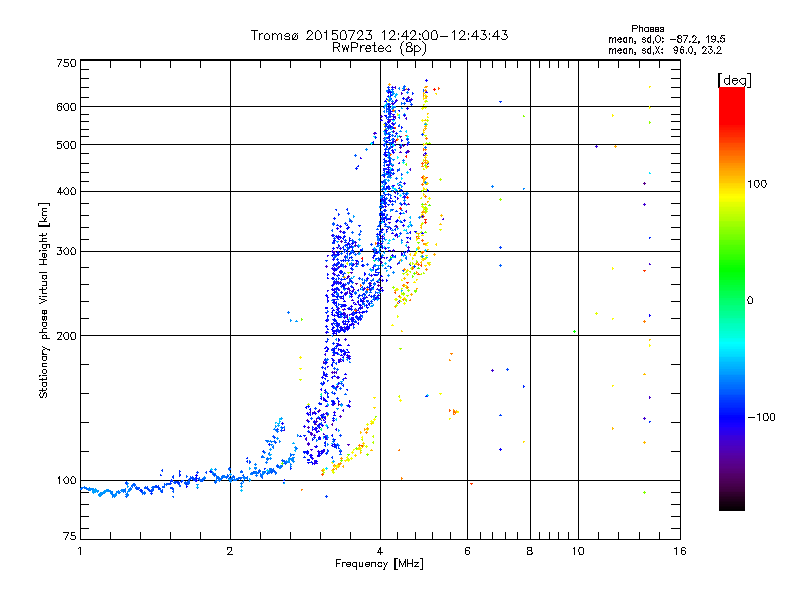This screenshot has height=600, width=800.
Task: Click the x-axis tick label '16'
Action: coord(680,551)
